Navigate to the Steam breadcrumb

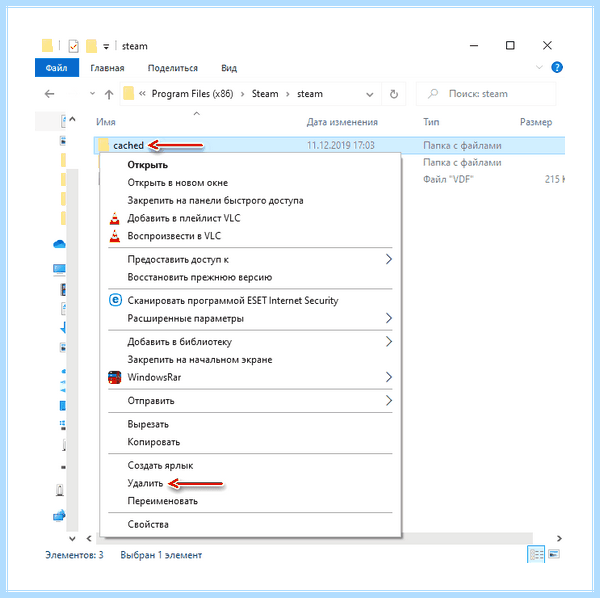[x=265, y=94]
